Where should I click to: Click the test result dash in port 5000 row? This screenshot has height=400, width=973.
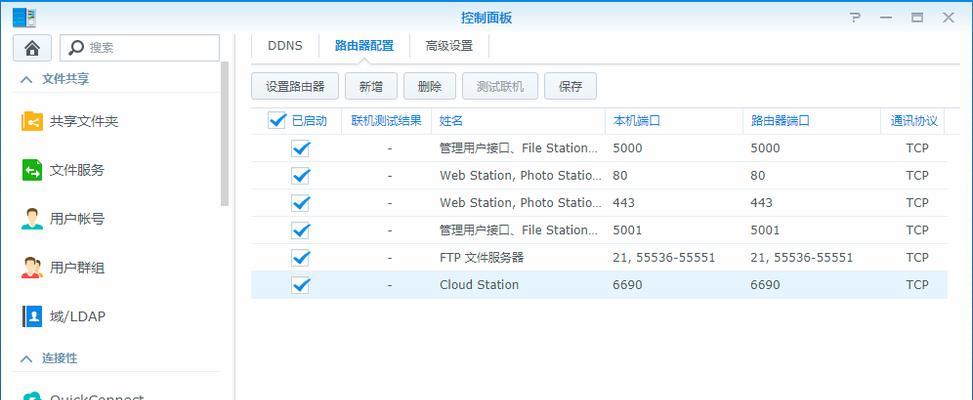pyautogui.click(x=389, y=148)
